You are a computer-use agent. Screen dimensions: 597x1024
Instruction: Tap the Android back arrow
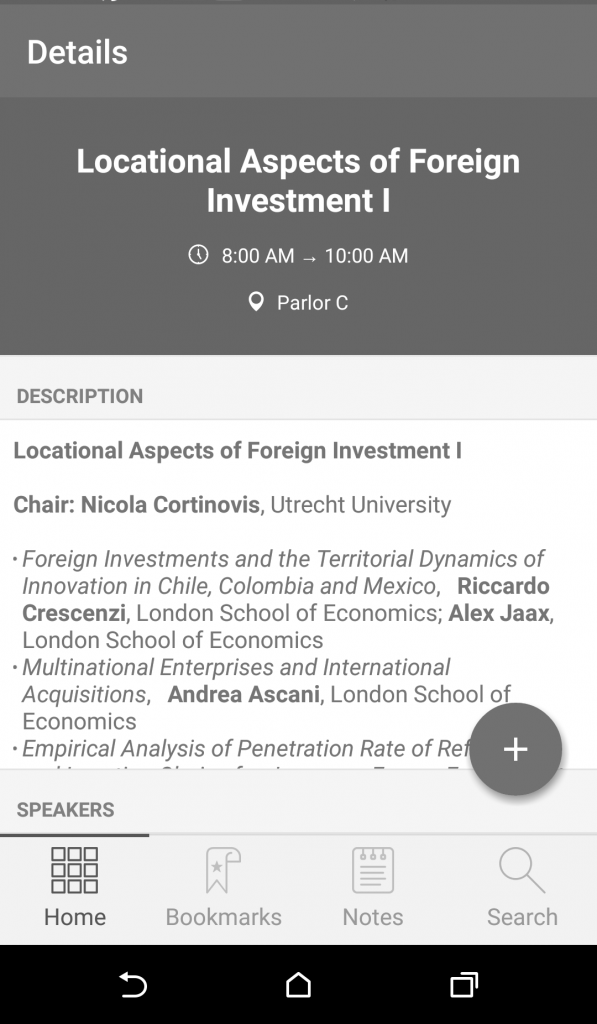(133, 985)
